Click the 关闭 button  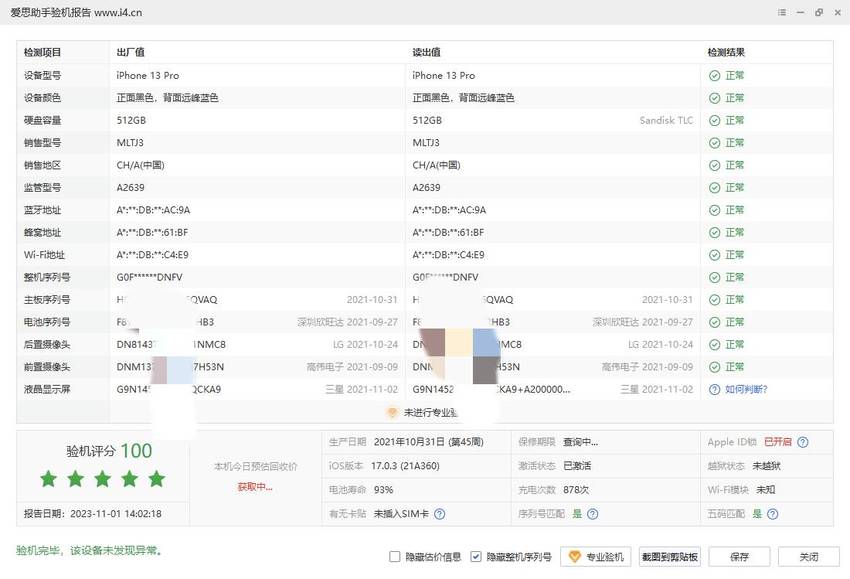pos(808,556)
